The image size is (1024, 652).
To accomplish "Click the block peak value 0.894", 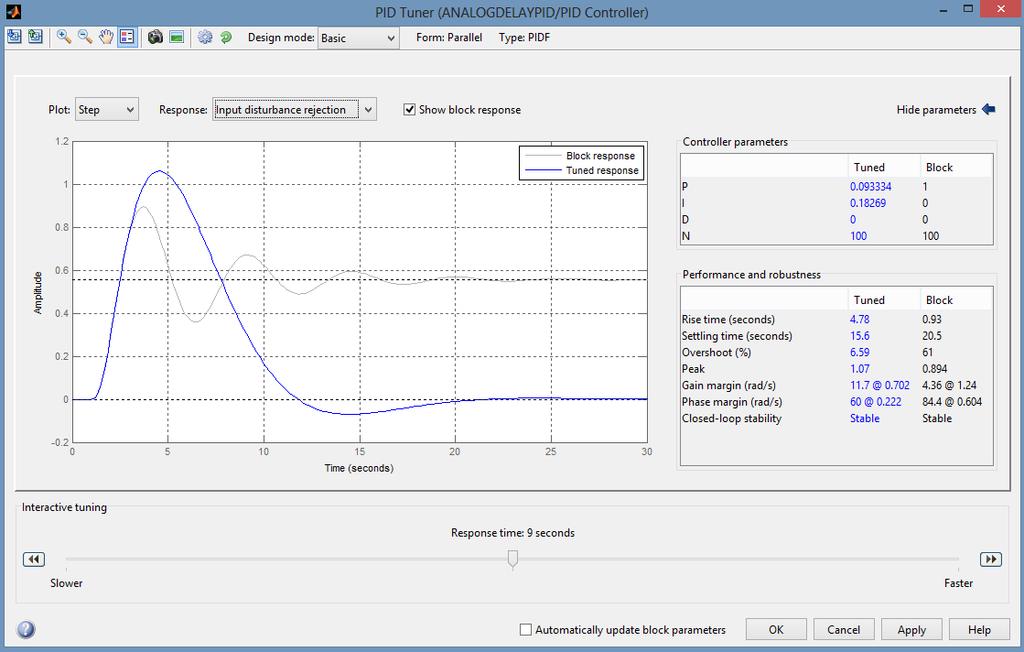I will tap(935, 368).
